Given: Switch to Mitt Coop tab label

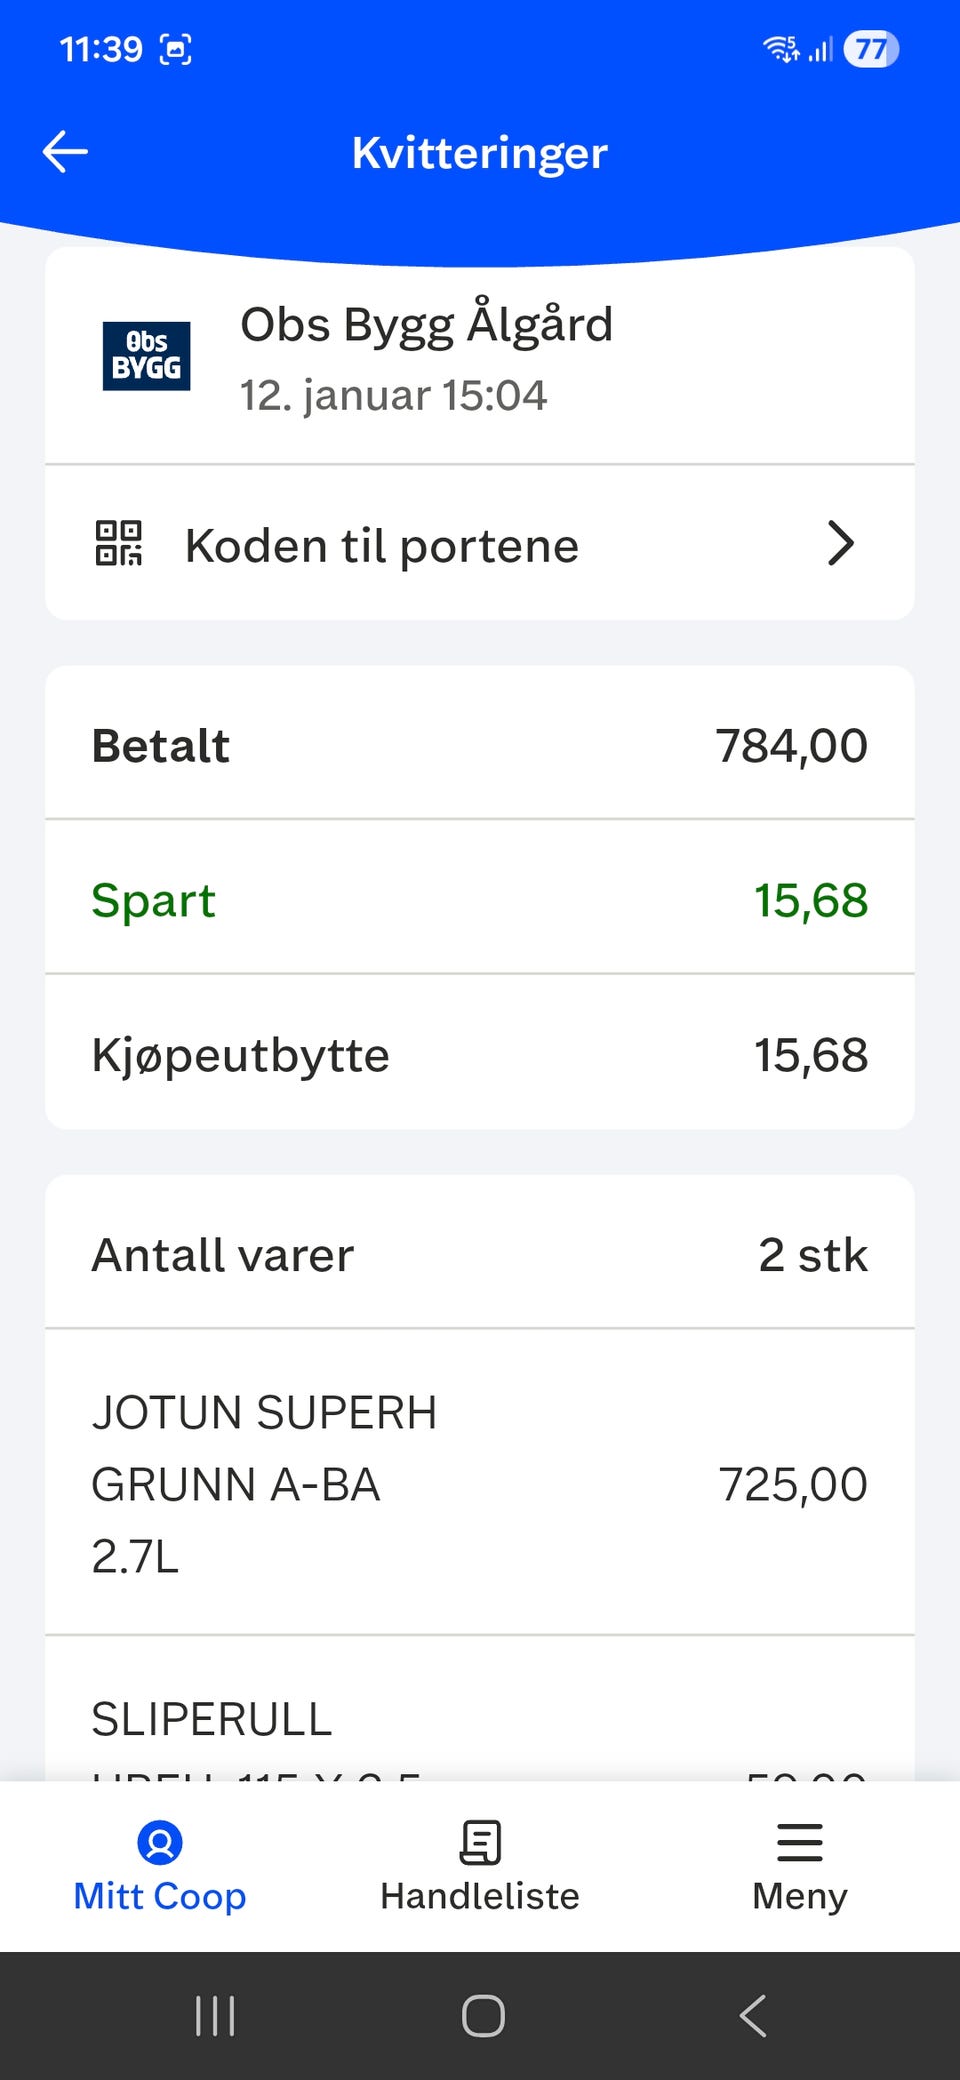Looking at the screenshot, I should click(160, 1896).
